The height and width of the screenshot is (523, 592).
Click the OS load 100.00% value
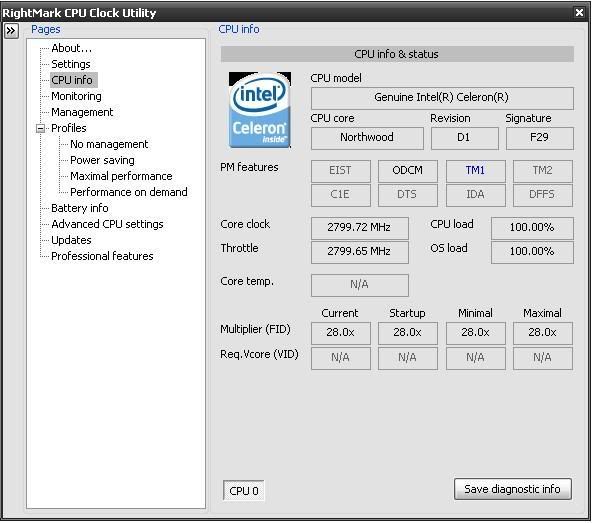(x=532, y=252)
